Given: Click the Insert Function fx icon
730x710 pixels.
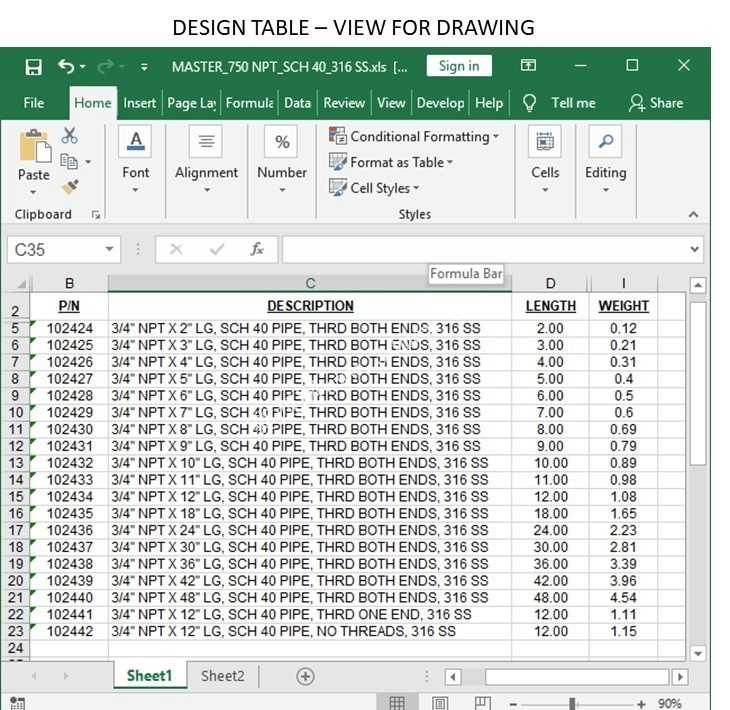Looking at the screenshot, I should point(257,249).
